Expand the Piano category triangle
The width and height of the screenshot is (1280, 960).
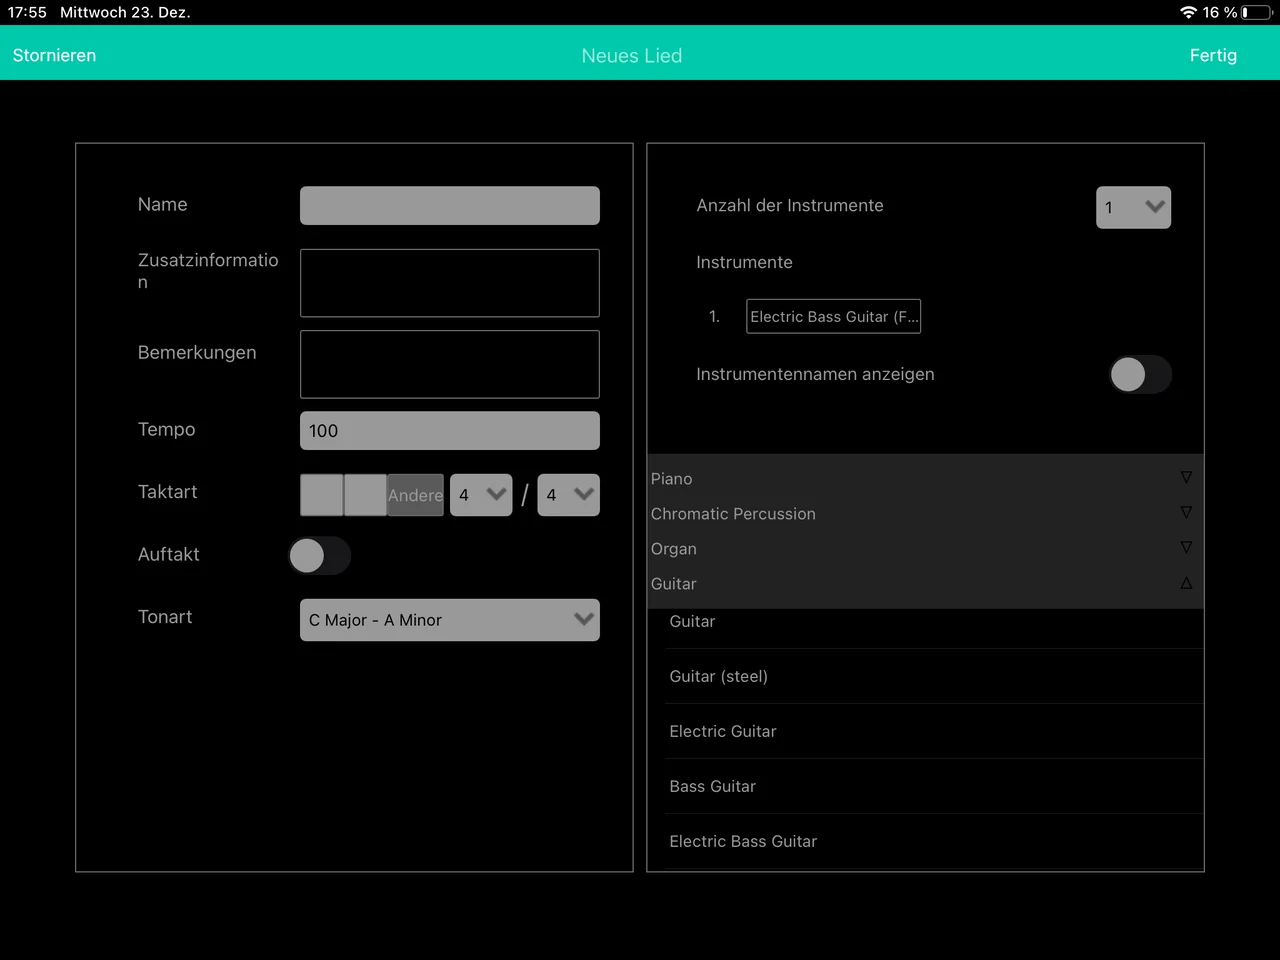[x=1186, y=478]
